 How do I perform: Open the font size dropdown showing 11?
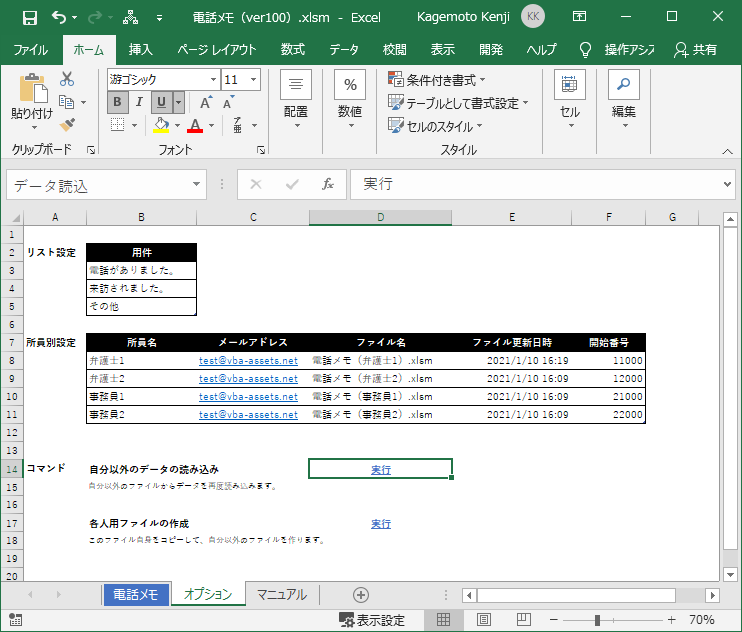(x=254, y=79)
